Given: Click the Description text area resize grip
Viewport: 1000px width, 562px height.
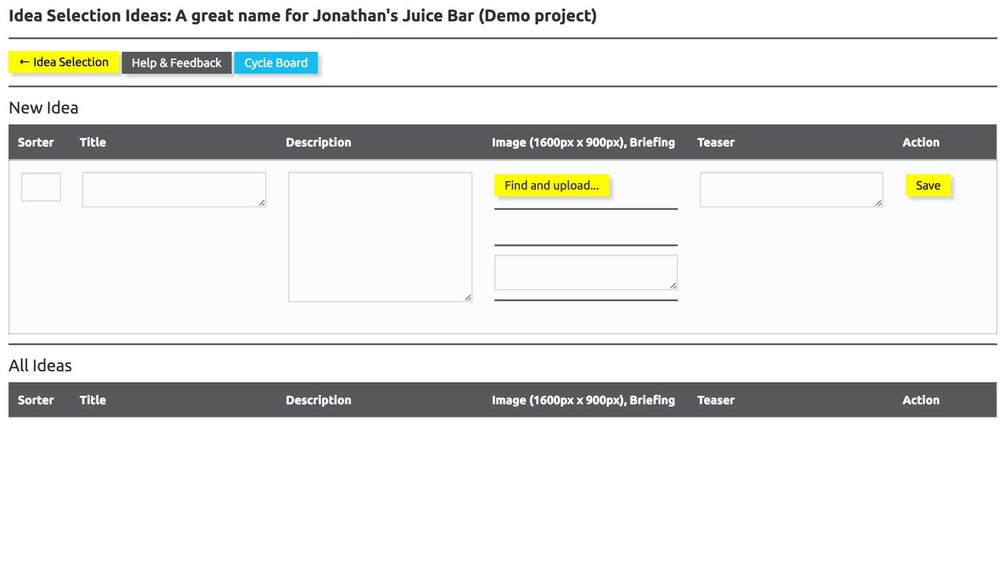Looking at the screenshot, I should pyautogui.click(x=468, y=297).
